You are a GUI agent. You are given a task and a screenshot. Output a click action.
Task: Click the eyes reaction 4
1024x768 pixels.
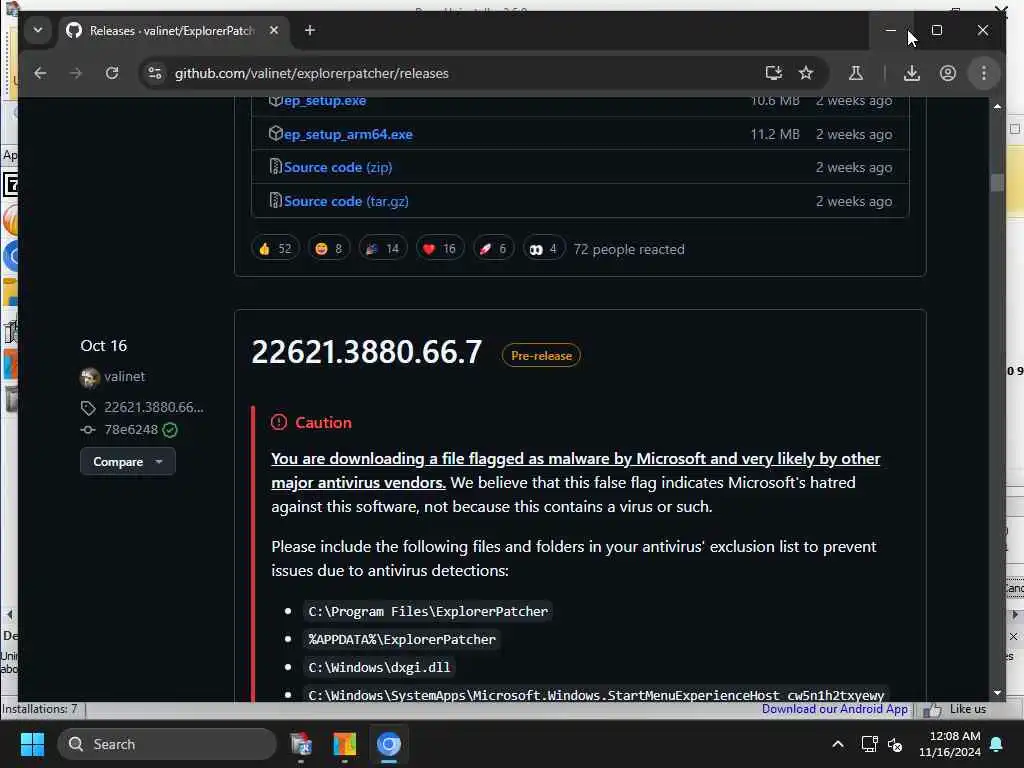tap(543, 249)
